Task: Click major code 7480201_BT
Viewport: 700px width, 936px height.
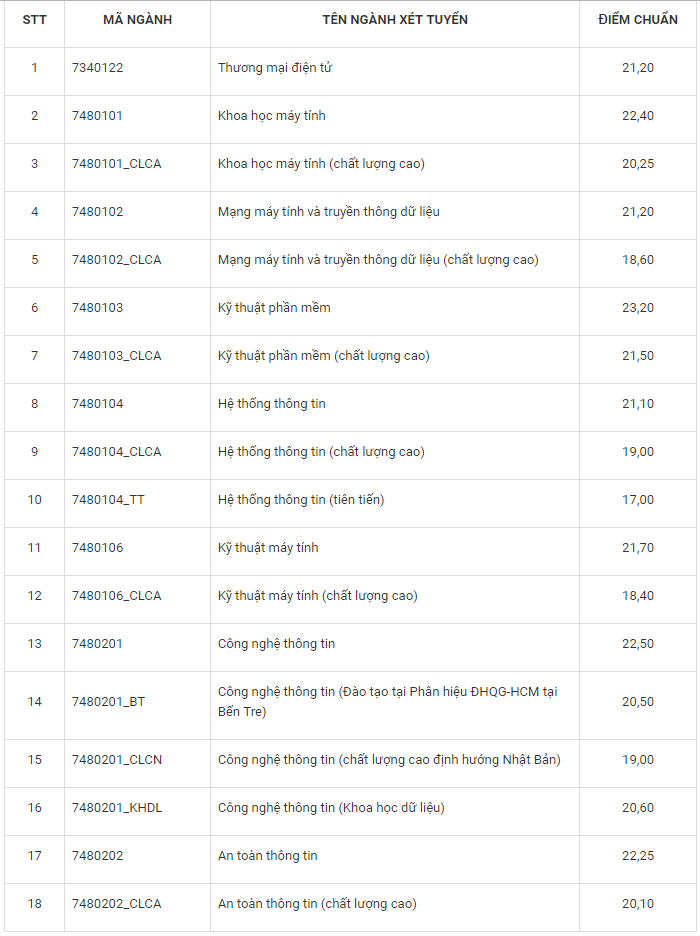Action: tap(108, 702)
